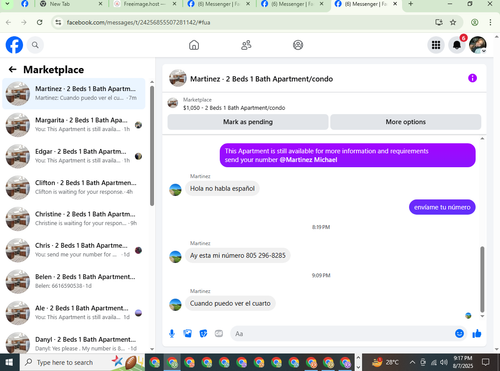The height and width of the screenshot is (371, 500).
Task: Open the notifications bell
Action: click(457, 45)
